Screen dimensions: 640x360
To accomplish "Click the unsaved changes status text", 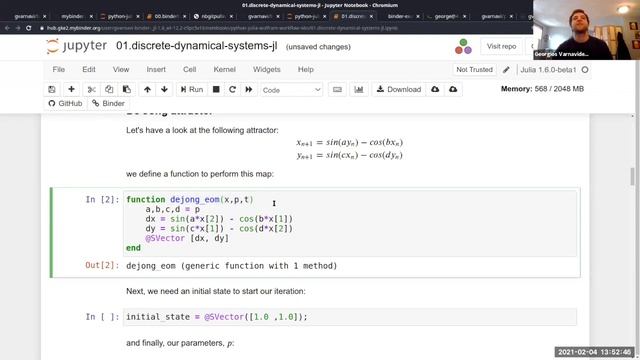I will pos(318,47).
